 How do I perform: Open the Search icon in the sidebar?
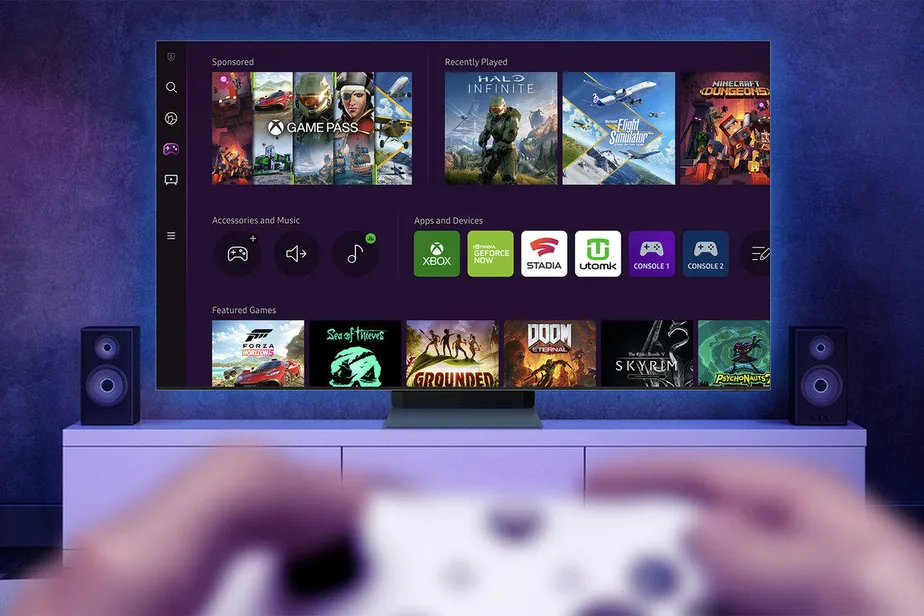pyautogui.click(x=171, y=87)
